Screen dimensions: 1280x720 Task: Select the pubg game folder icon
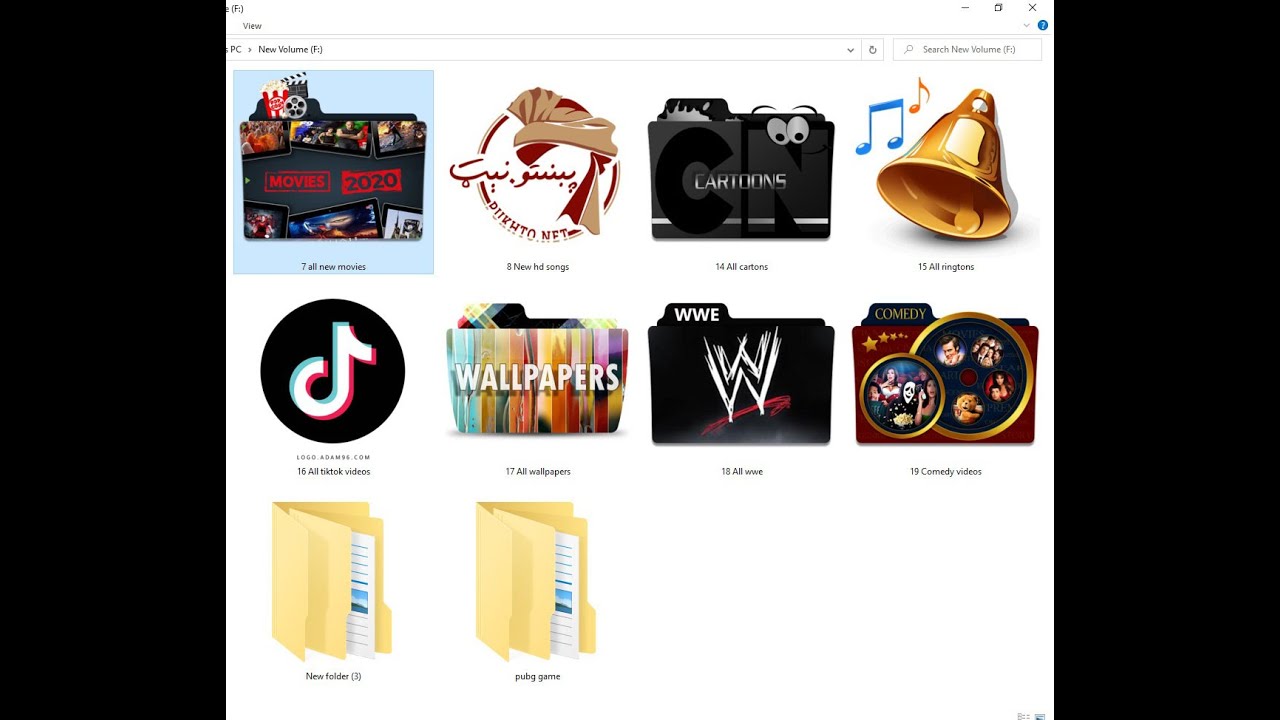point(536,581)
